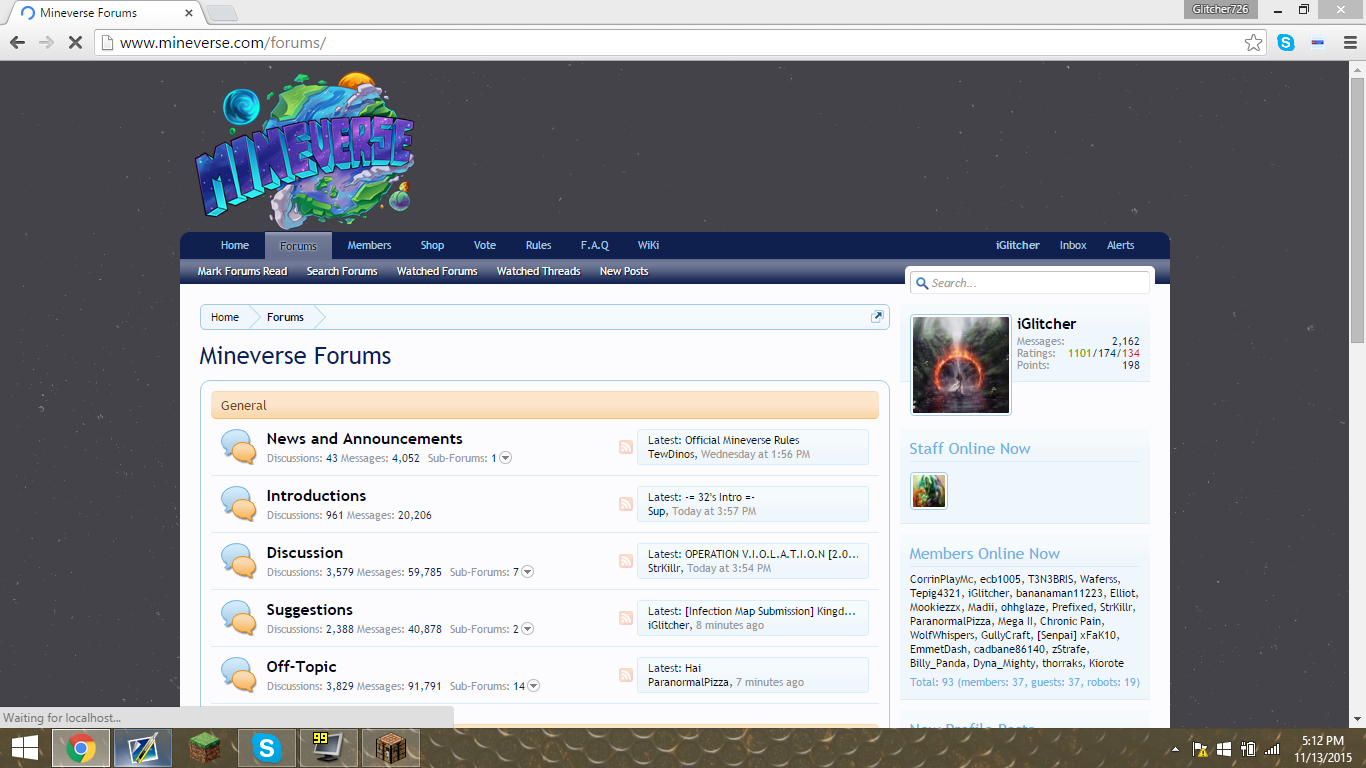Open the News and Announcements forum title

point(364,439)
